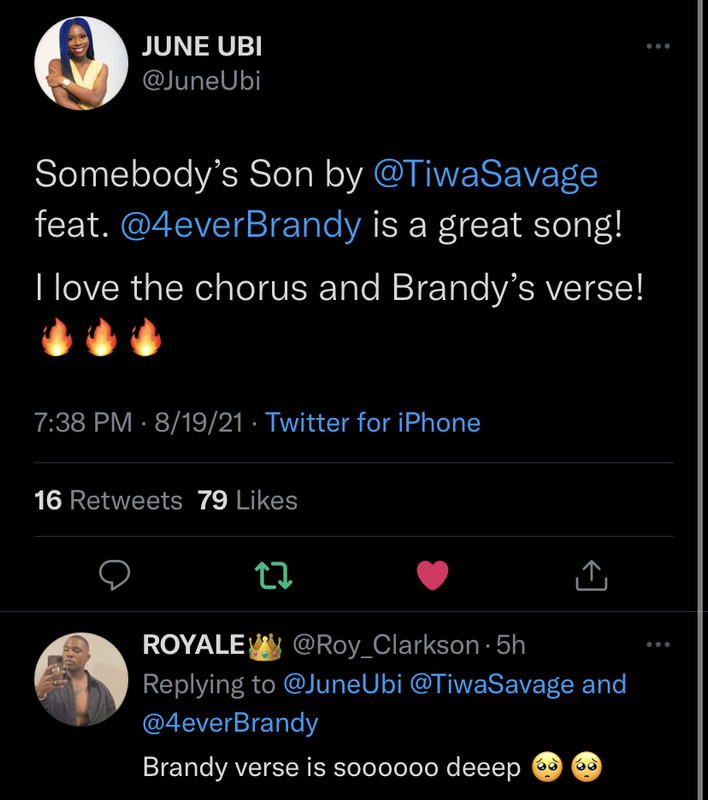The width and height of the screenshot is (708, 800).
Task: Open JUNE UBI display name
Action: point(202,46)
